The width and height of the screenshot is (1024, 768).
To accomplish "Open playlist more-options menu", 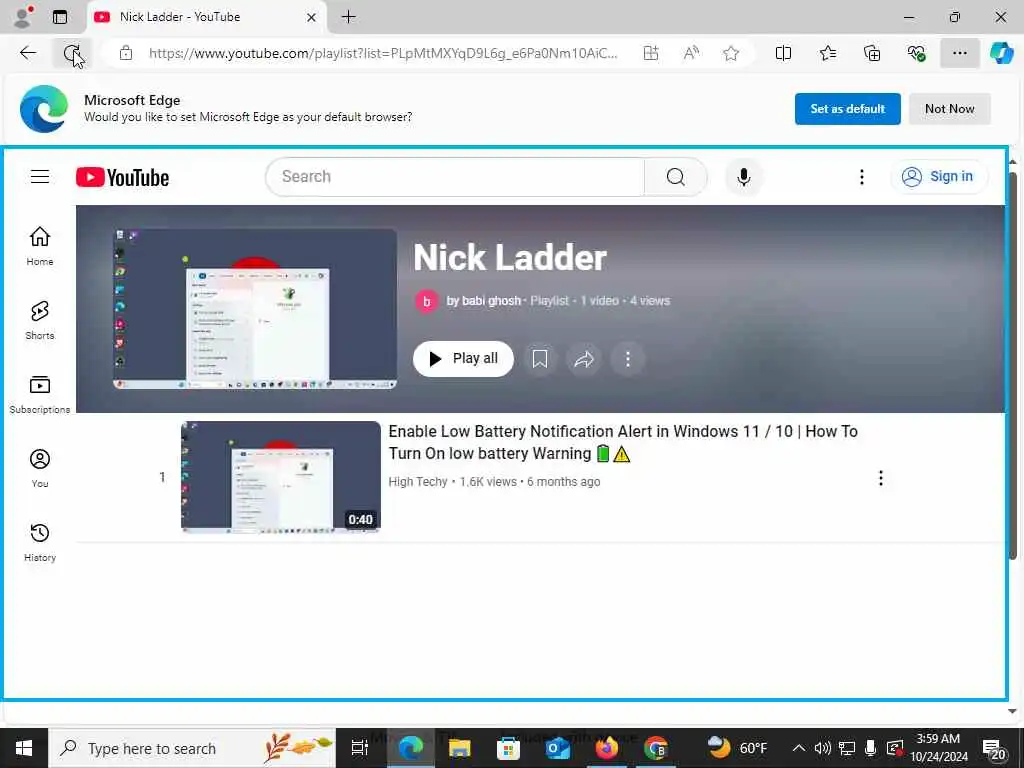I will click(x=628, y=359).
